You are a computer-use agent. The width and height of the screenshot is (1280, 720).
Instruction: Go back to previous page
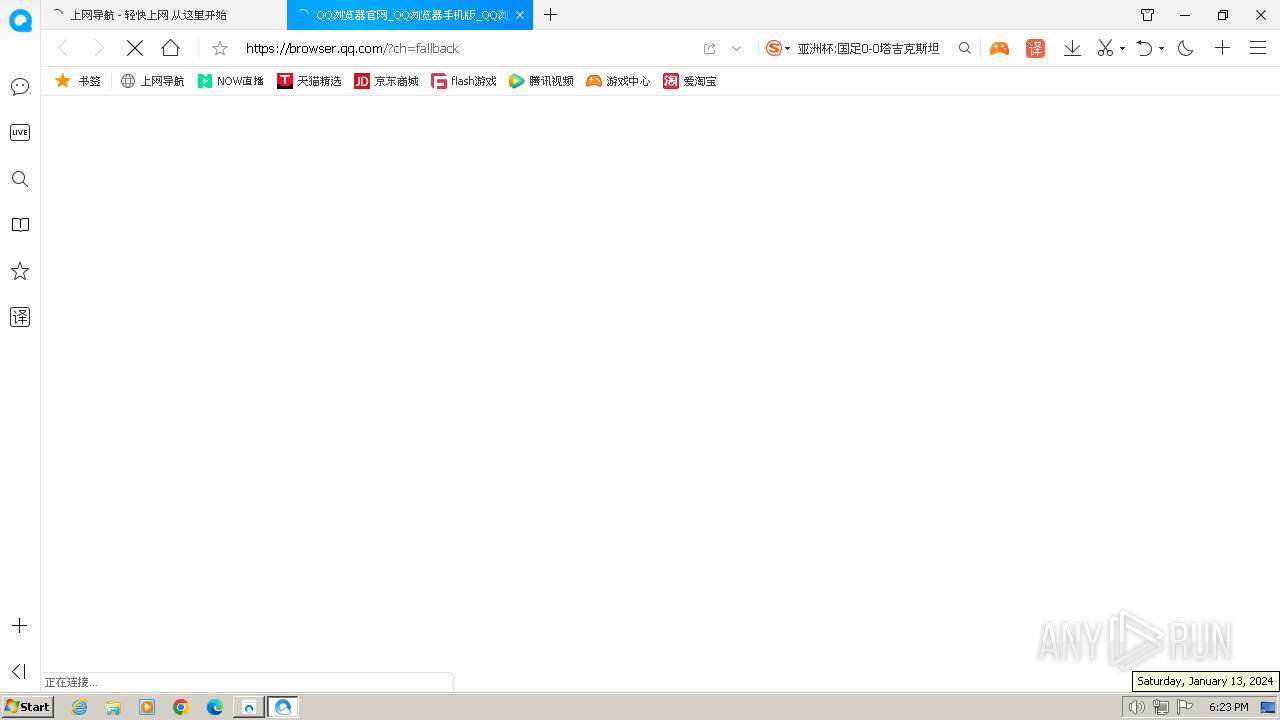click(x=63, y=48)
